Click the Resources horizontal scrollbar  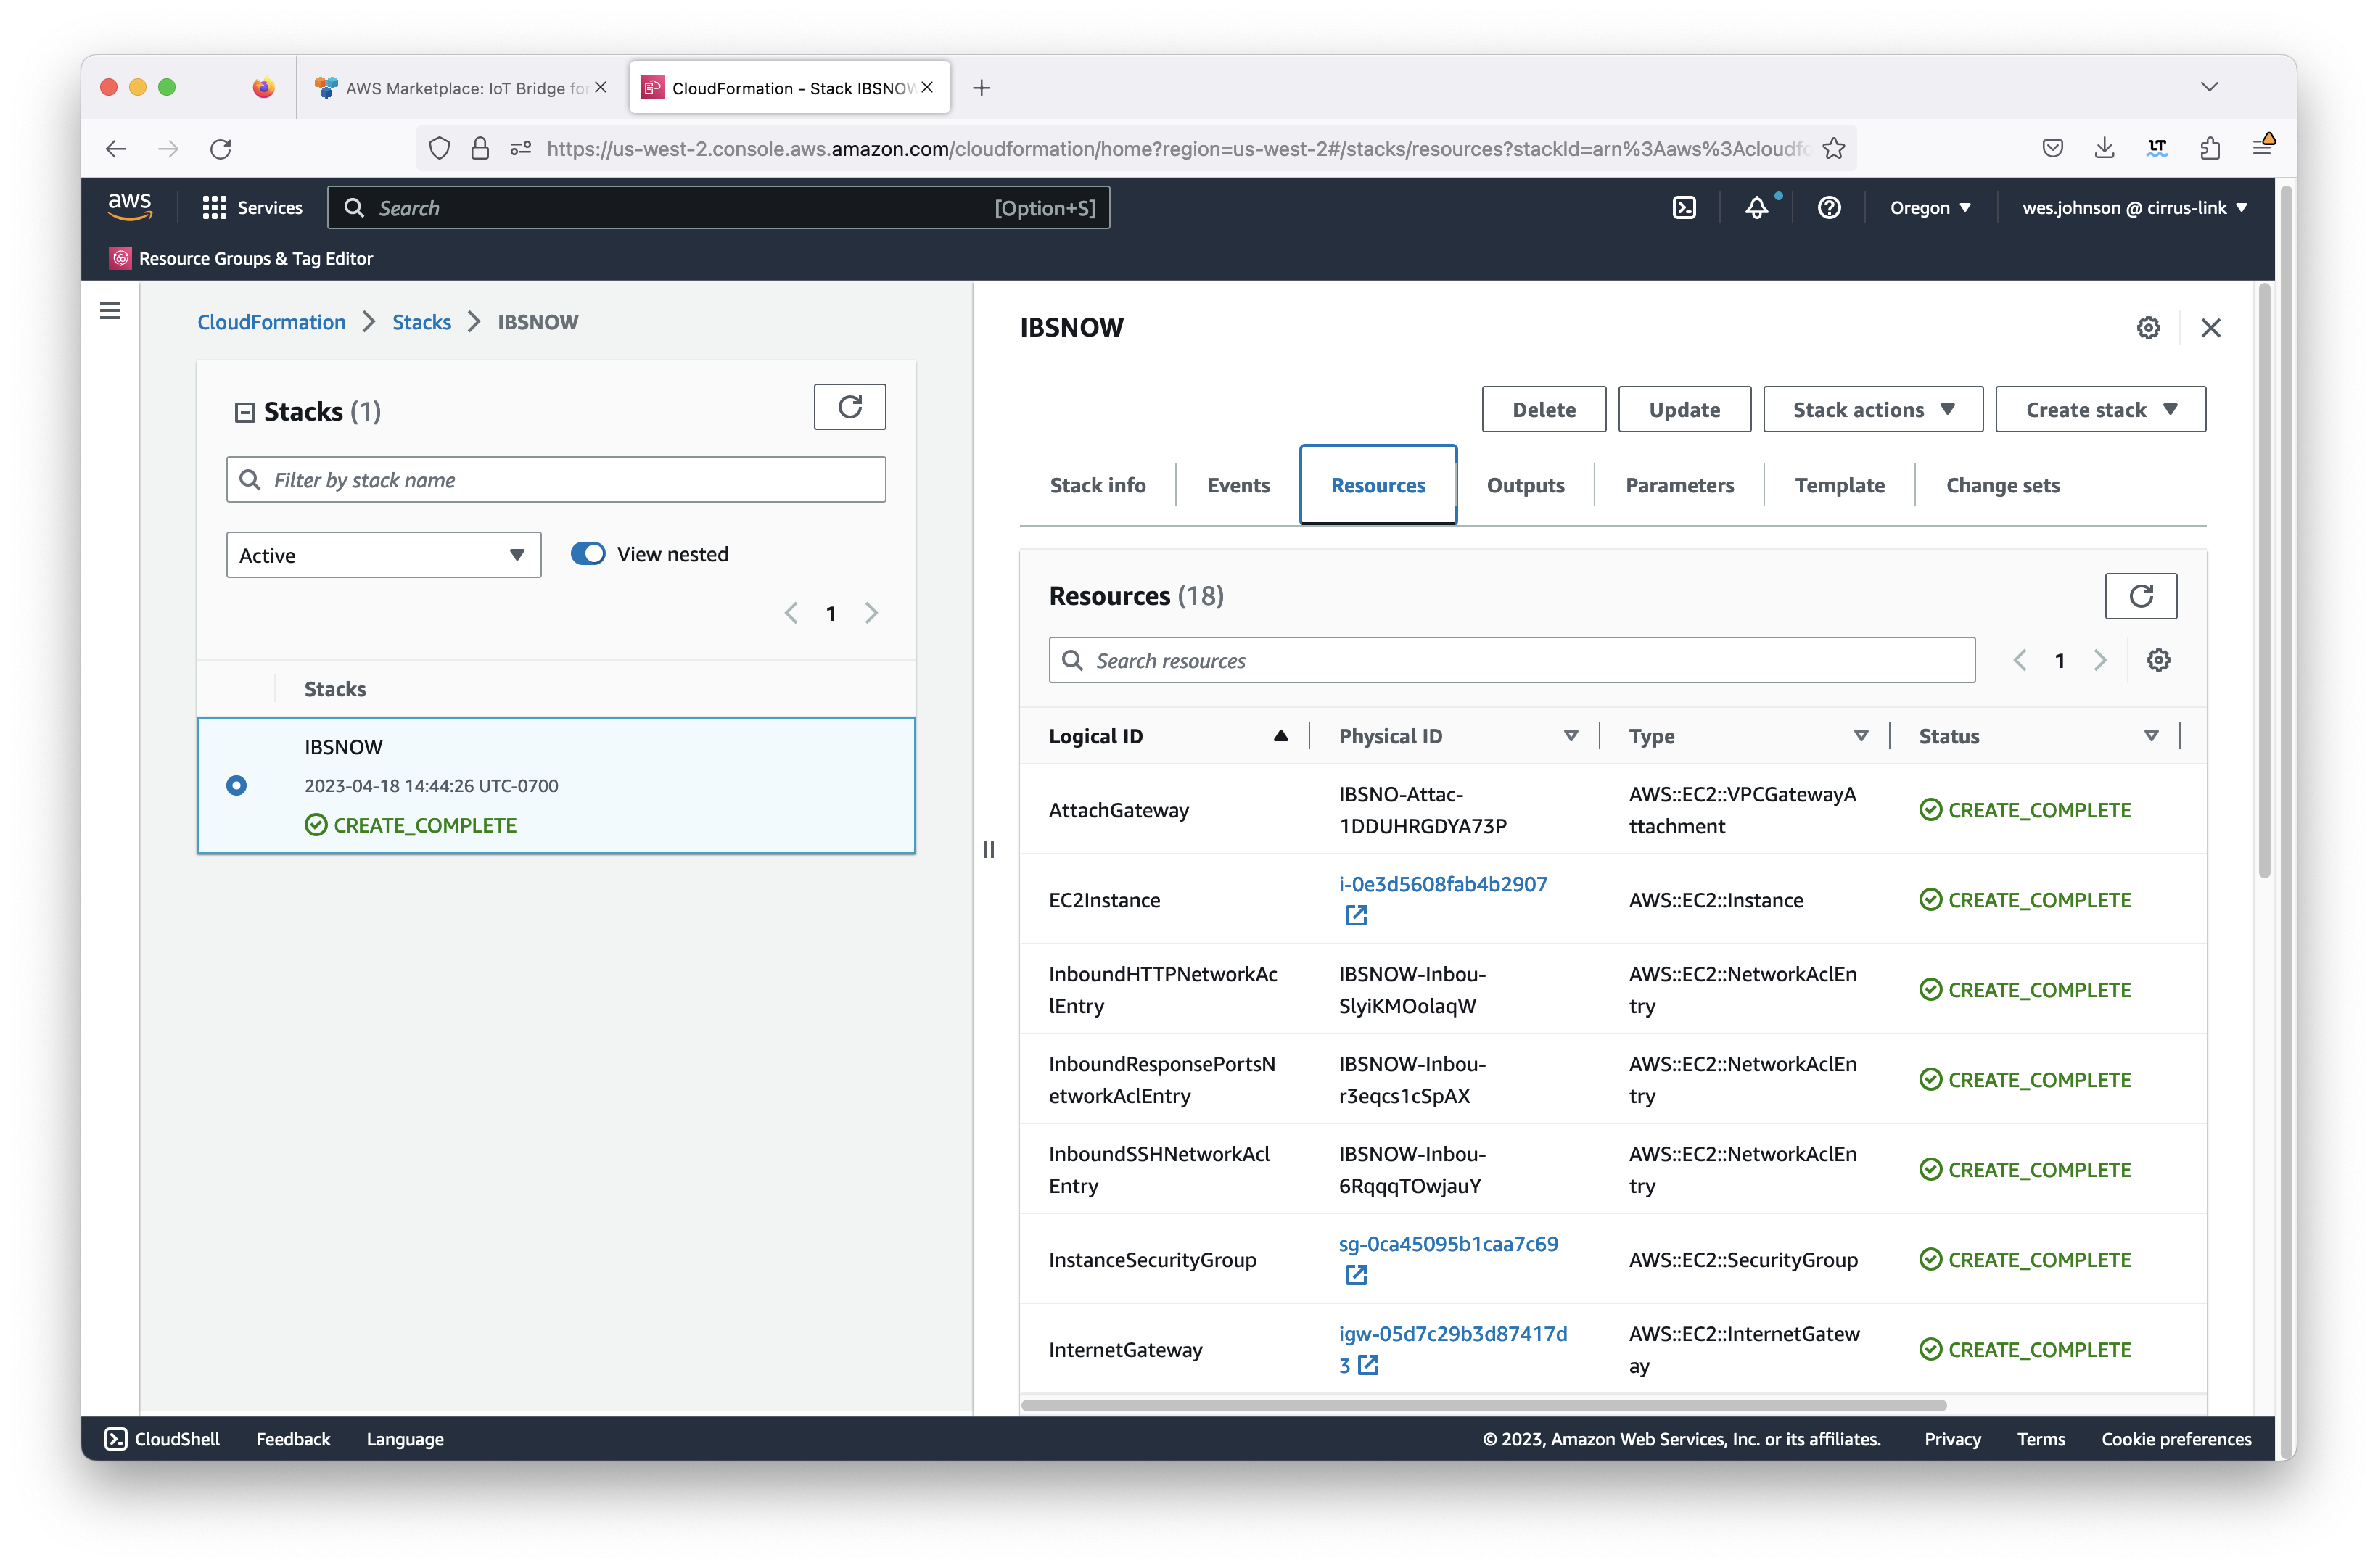1483,1405
